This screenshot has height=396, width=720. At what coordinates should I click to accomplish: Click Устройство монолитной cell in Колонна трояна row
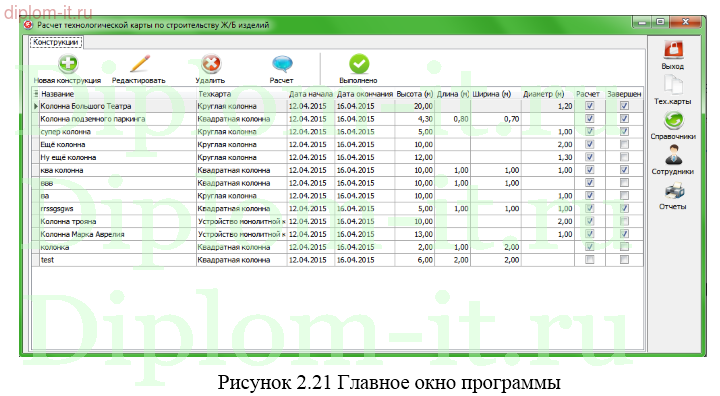click(x=242, y=221)
